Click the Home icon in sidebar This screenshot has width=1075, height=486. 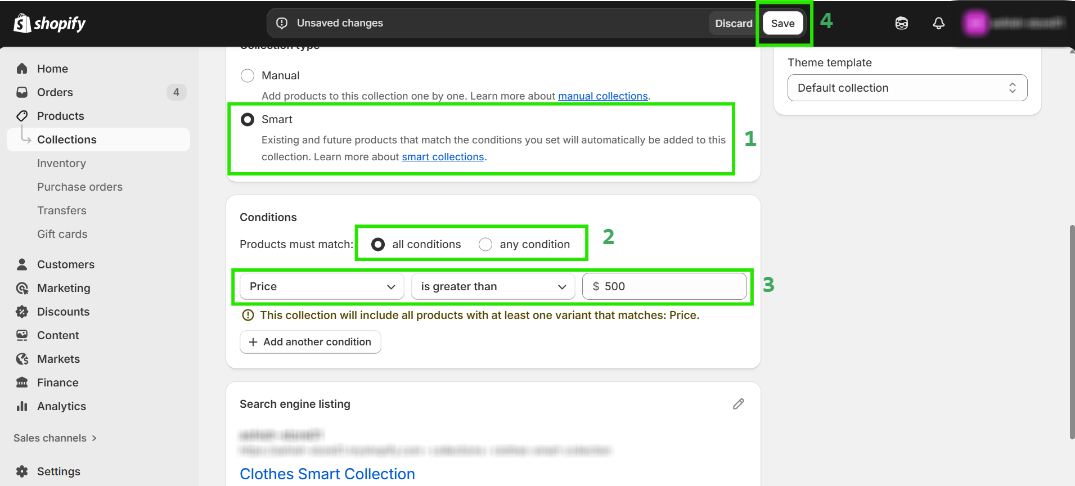(22, 69)
